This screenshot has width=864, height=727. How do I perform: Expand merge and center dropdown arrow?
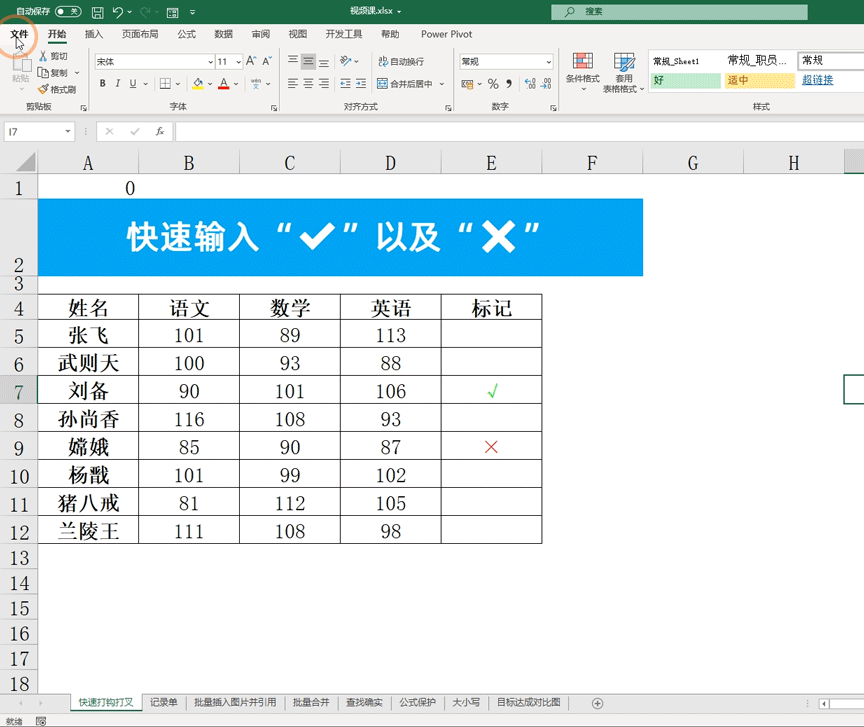(x=441, y=84)
